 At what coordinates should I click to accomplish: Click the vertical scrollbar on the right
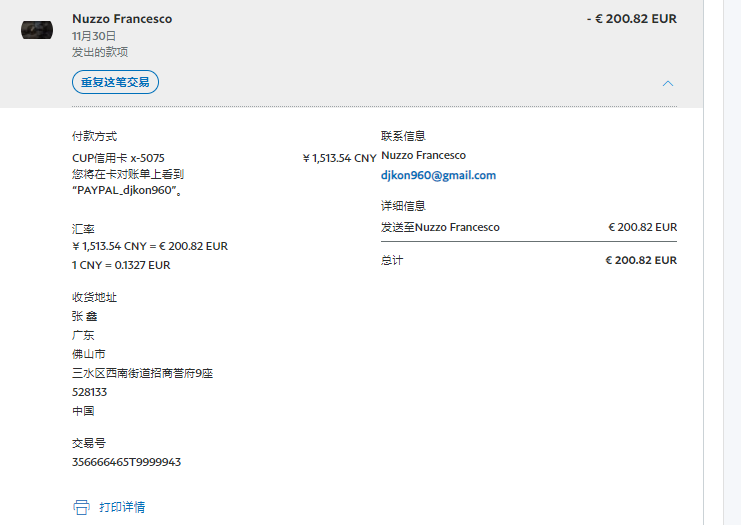pyautogui.click(x=722, y=262)
